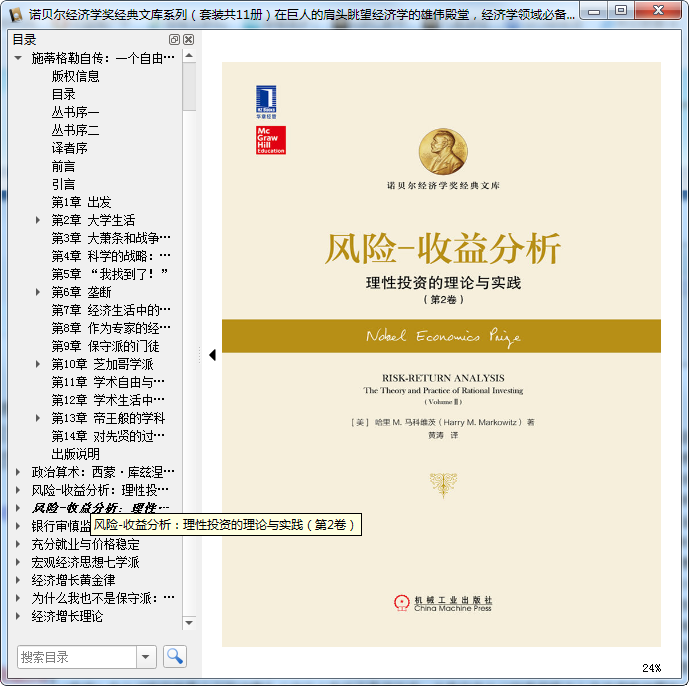Open 丛书序二 entry

[76, 130]
